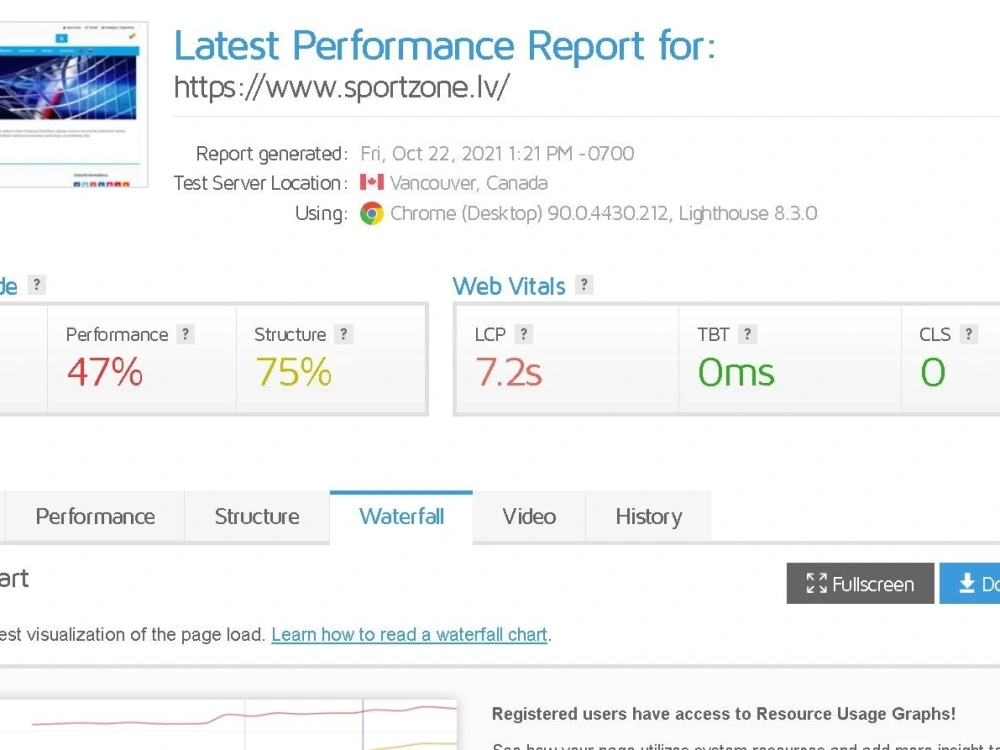This screenshot has height=750, width=1000.
Task: Click the https://www.sportzone.lv/ URL text
Action: point(341,87)
